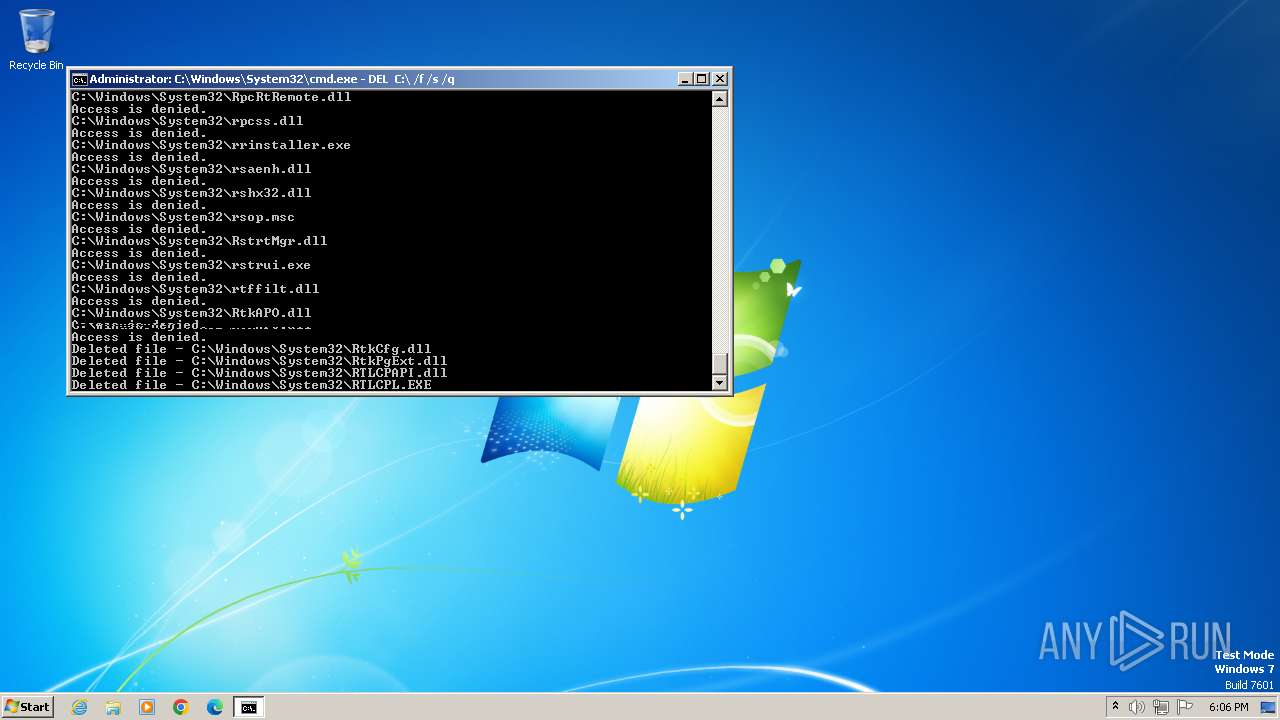
Task: Launch Internet Explorer from taskbar
Action: (x=79, y=707)
